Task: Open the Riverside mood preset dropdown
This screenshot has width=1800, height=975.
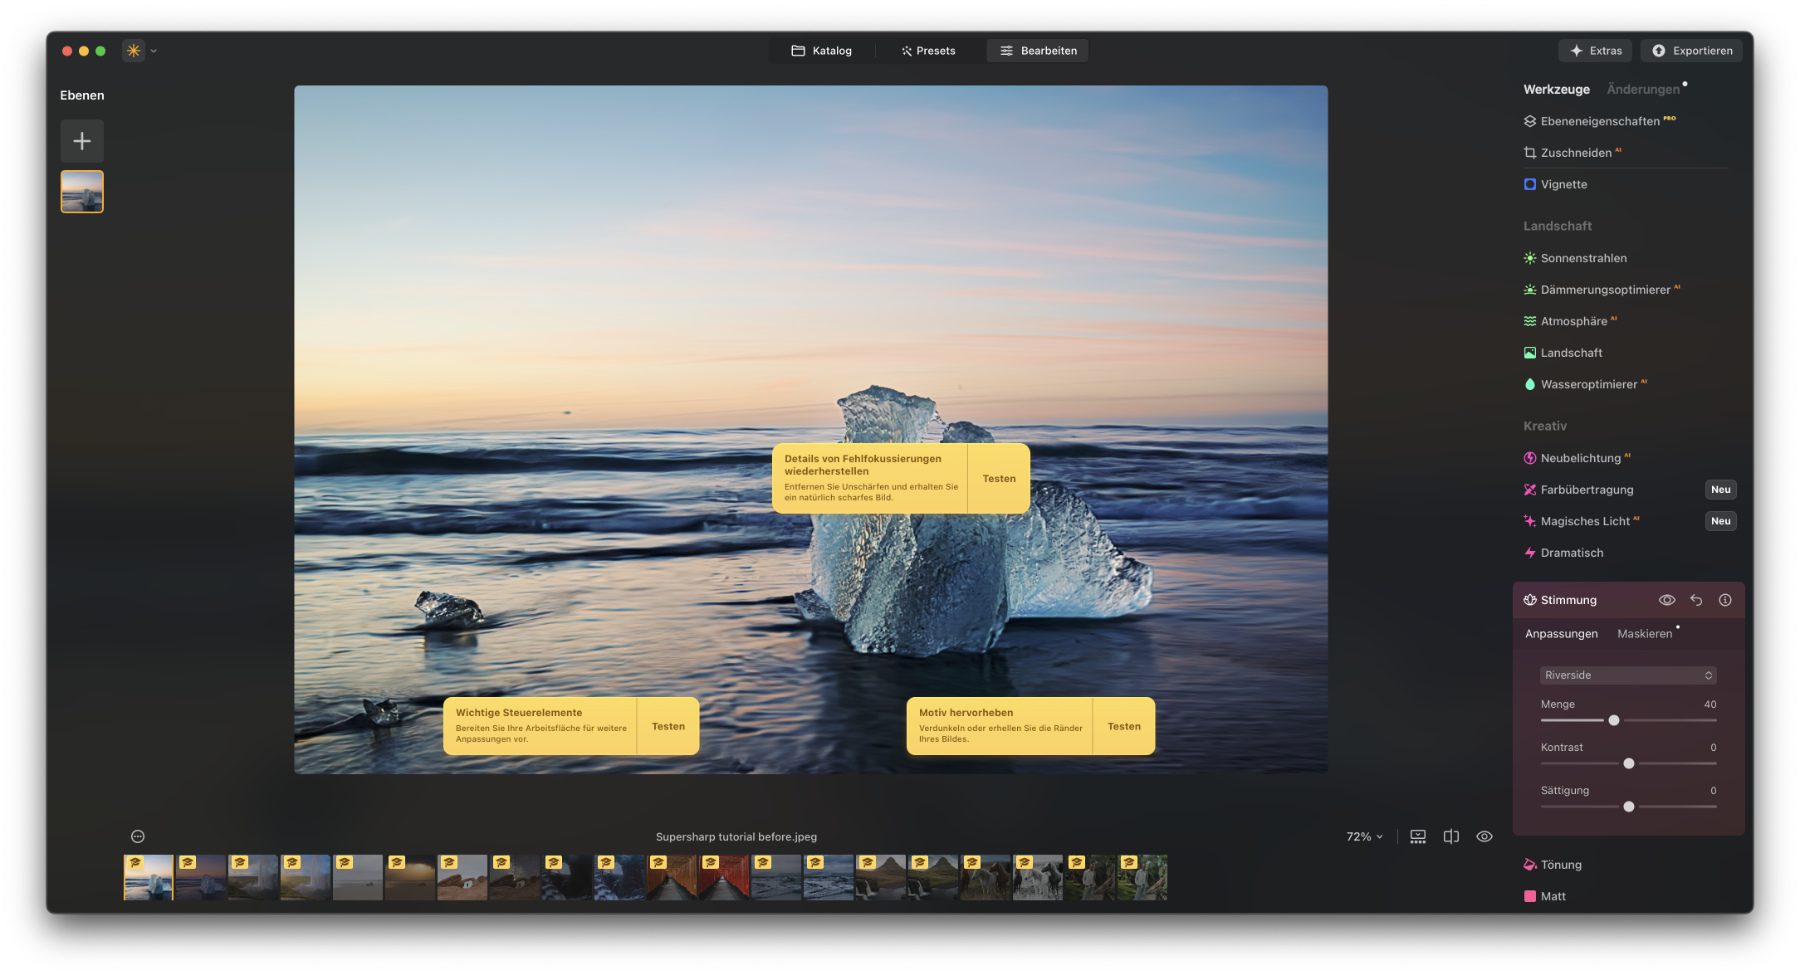Action: click(1628, 676)
